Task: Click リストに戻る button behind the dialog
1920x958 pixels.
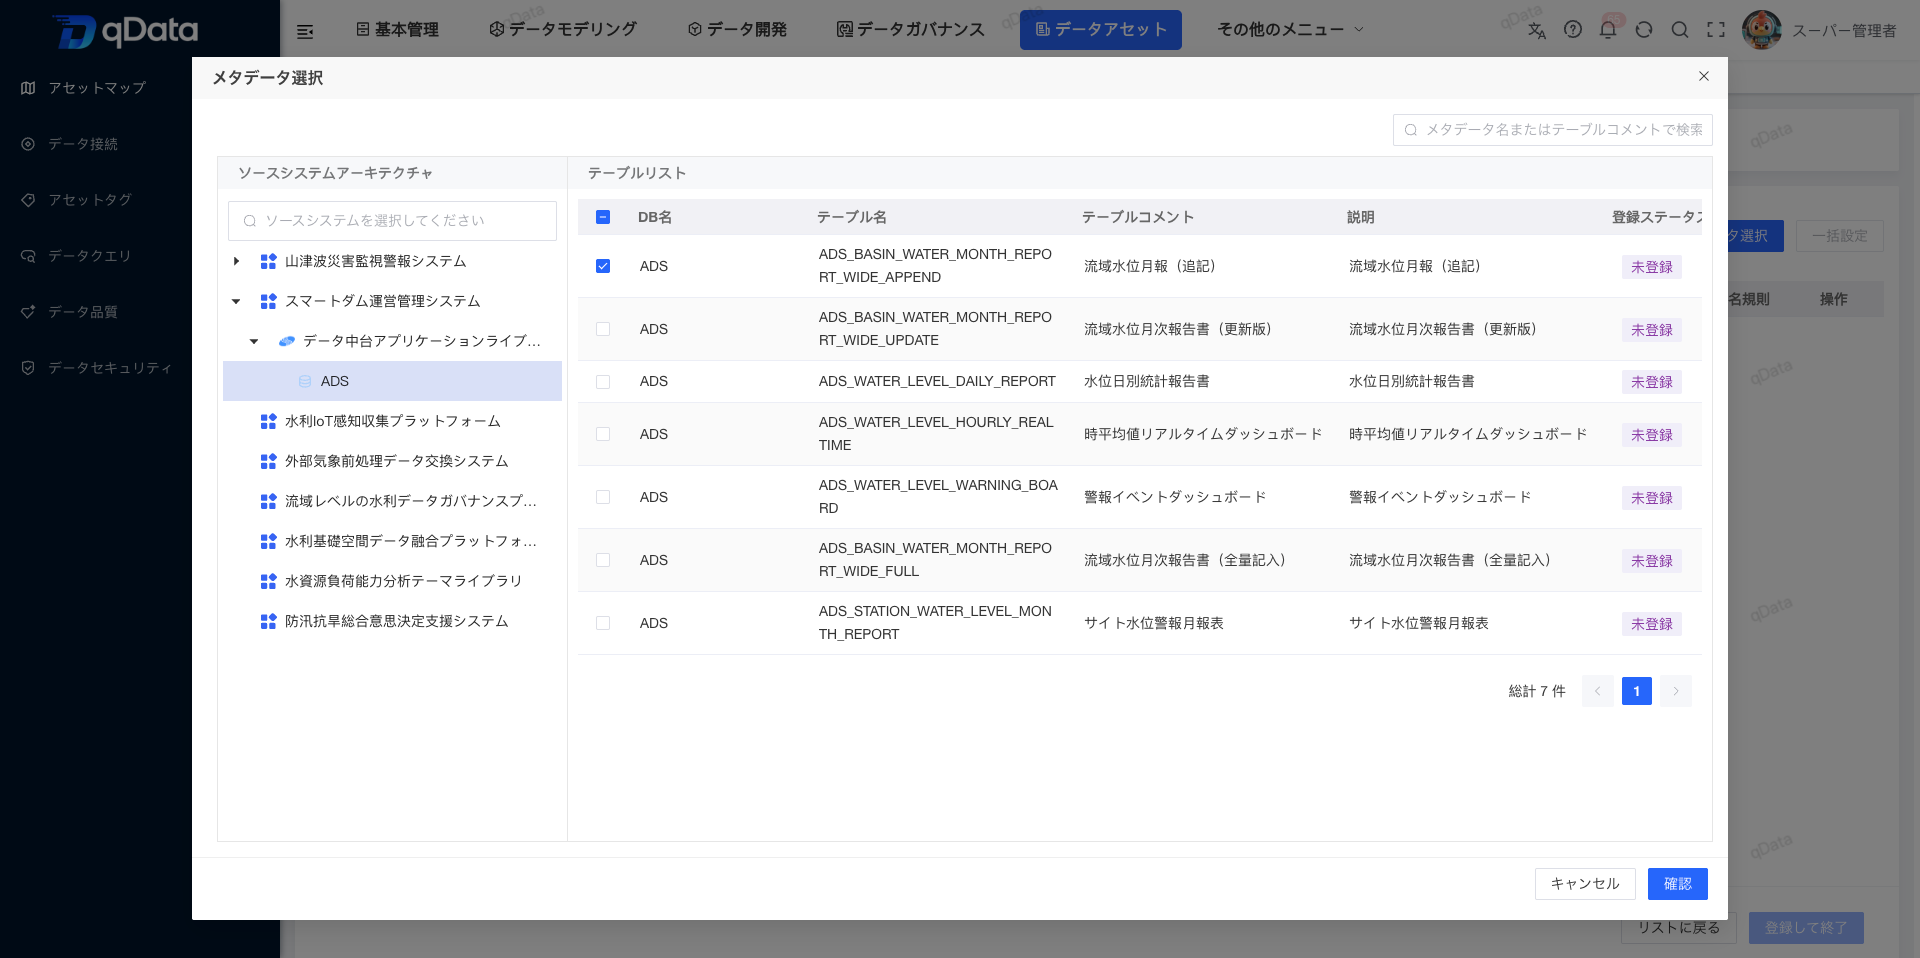Action: point(1679,928)
